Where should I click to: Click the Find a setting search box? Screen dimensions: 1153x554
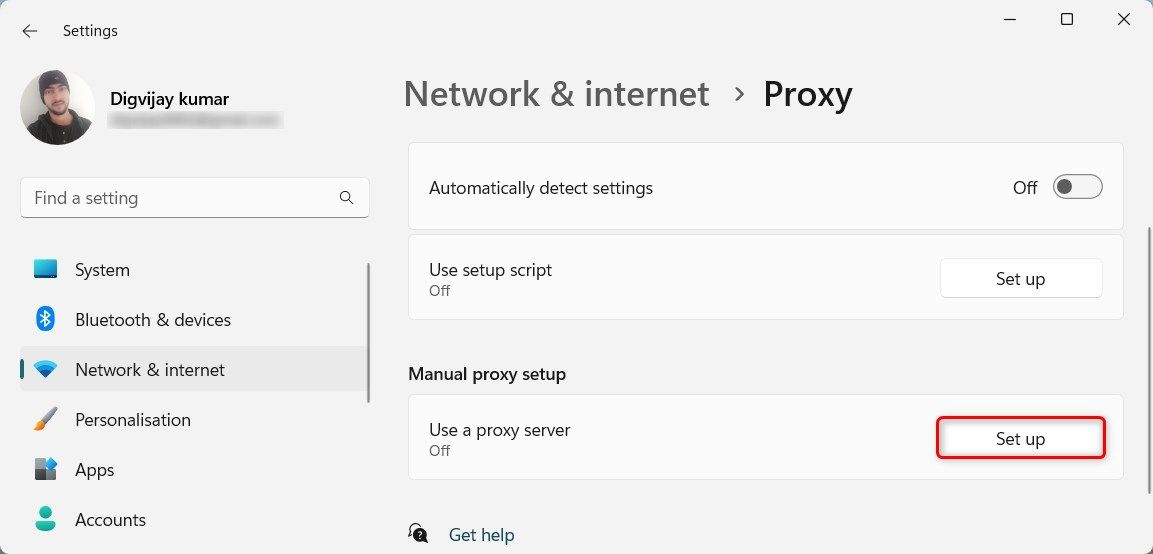180,198
